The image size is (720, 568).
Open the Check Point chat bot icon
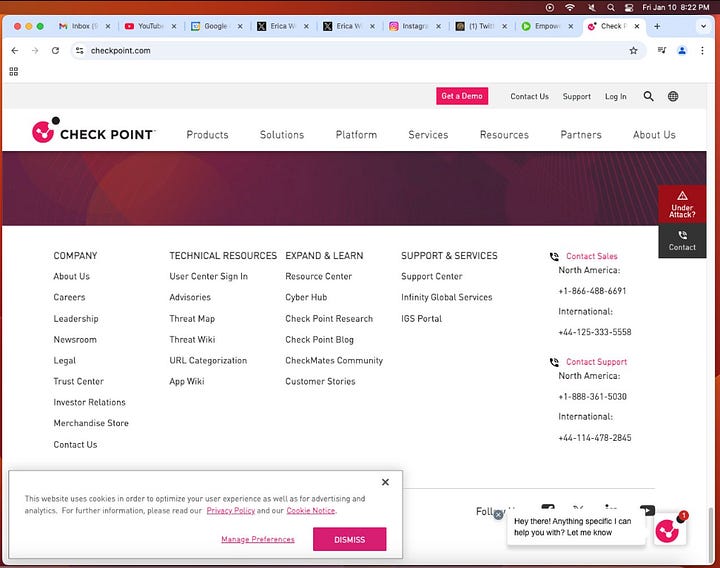(x=669, y=530)
